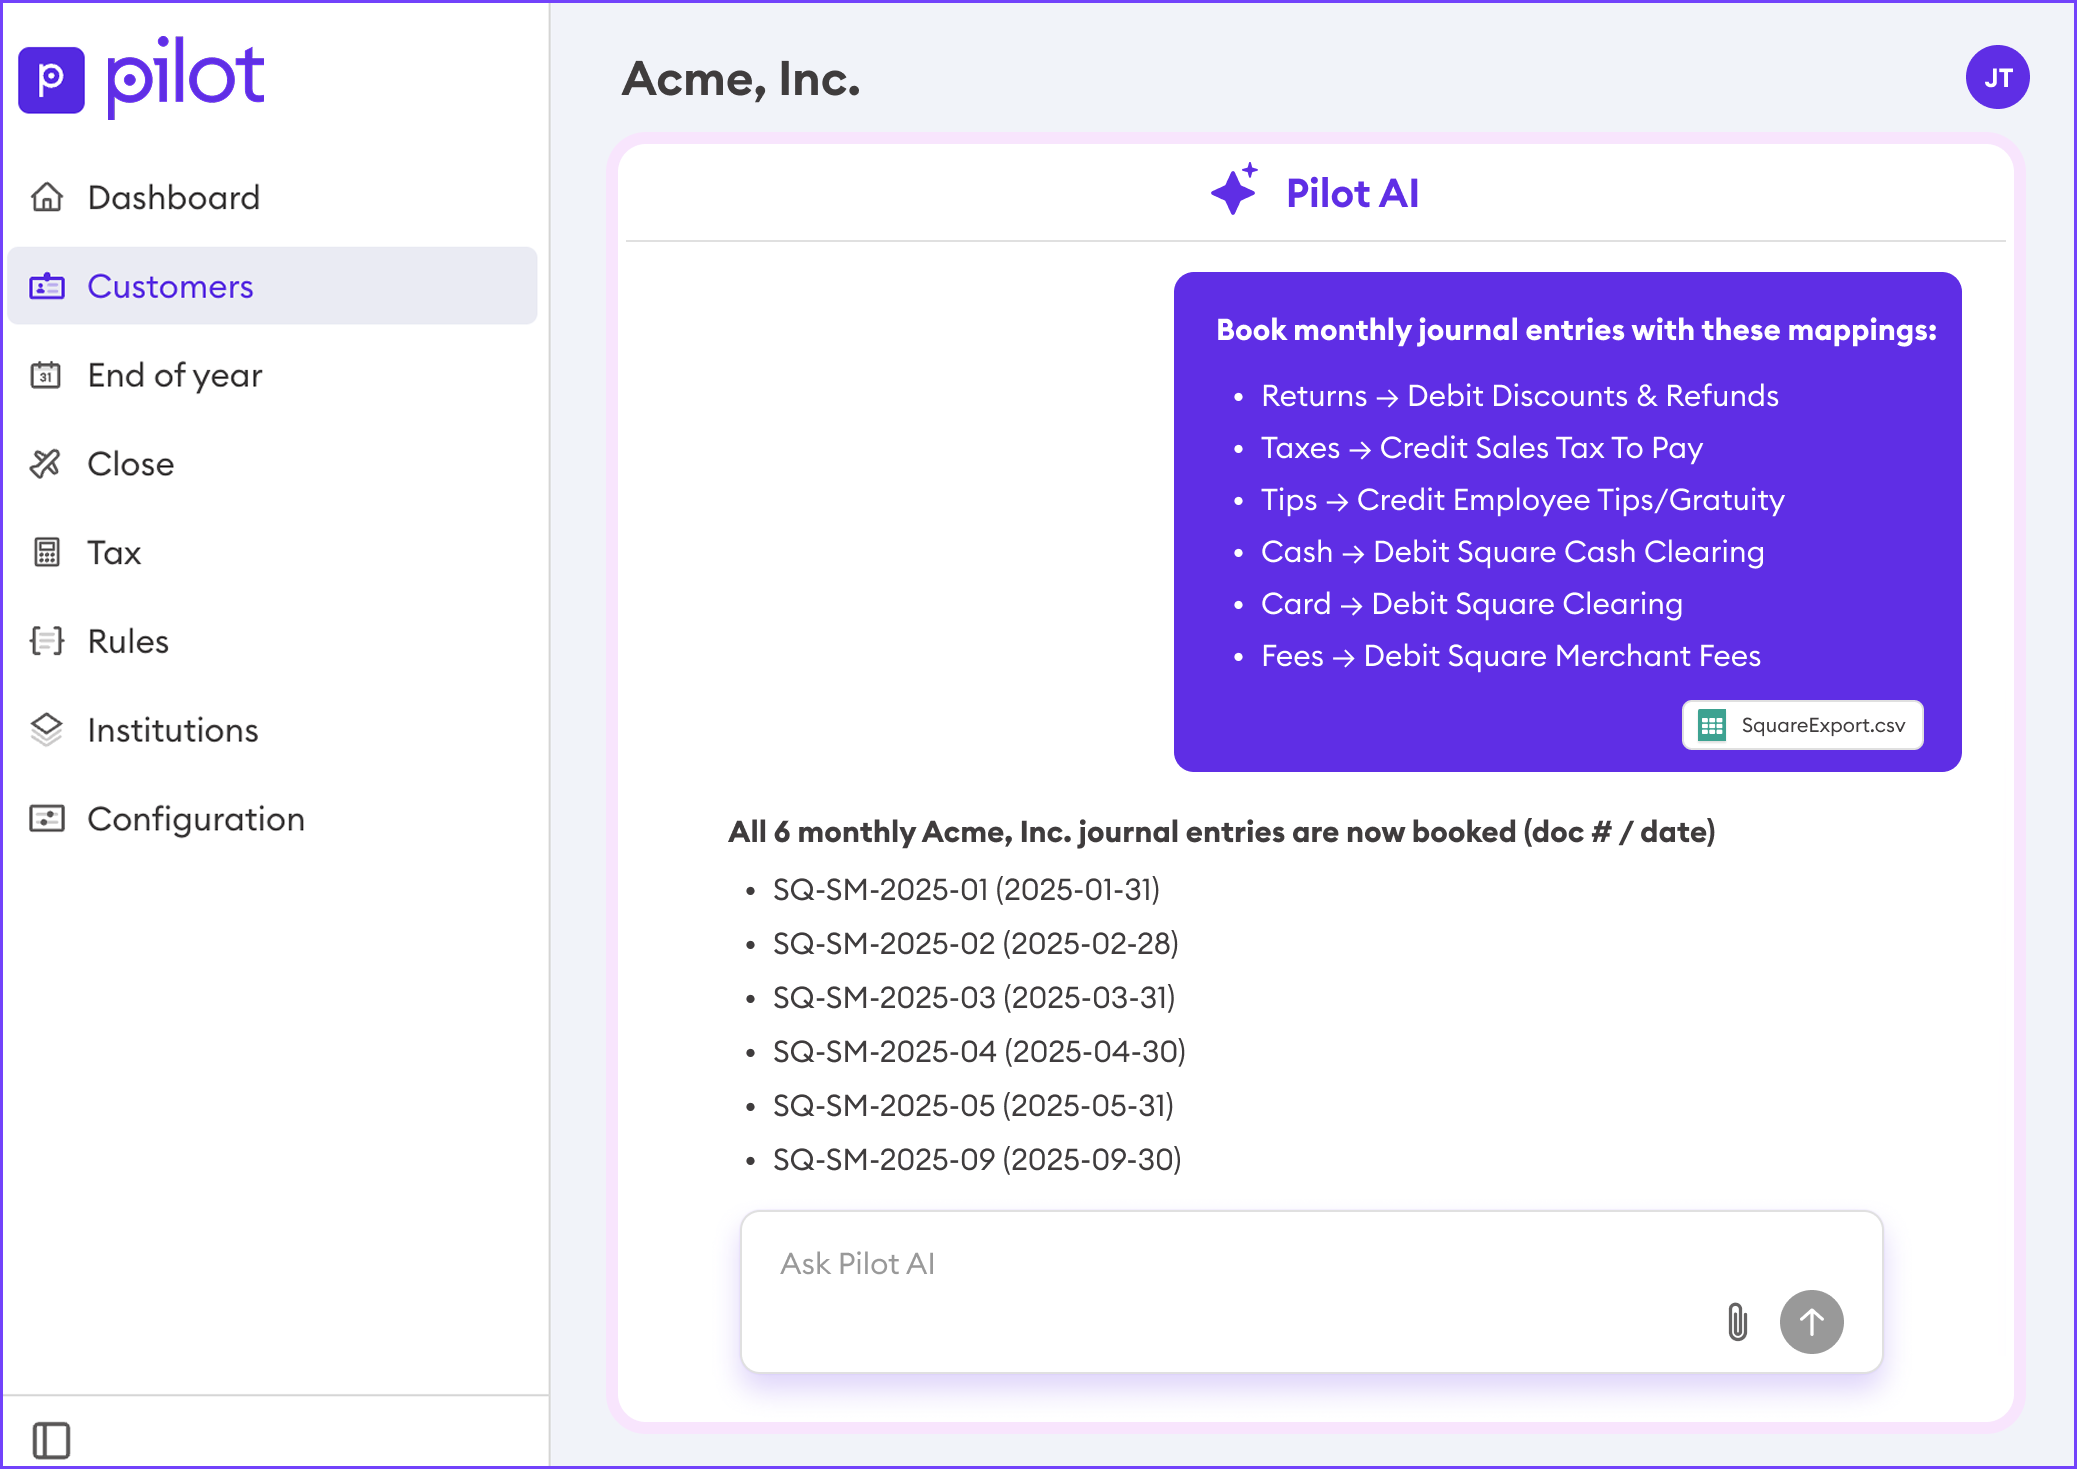Click the Close sidebar item icon
2077x1469 pixels.
[47, 464]
